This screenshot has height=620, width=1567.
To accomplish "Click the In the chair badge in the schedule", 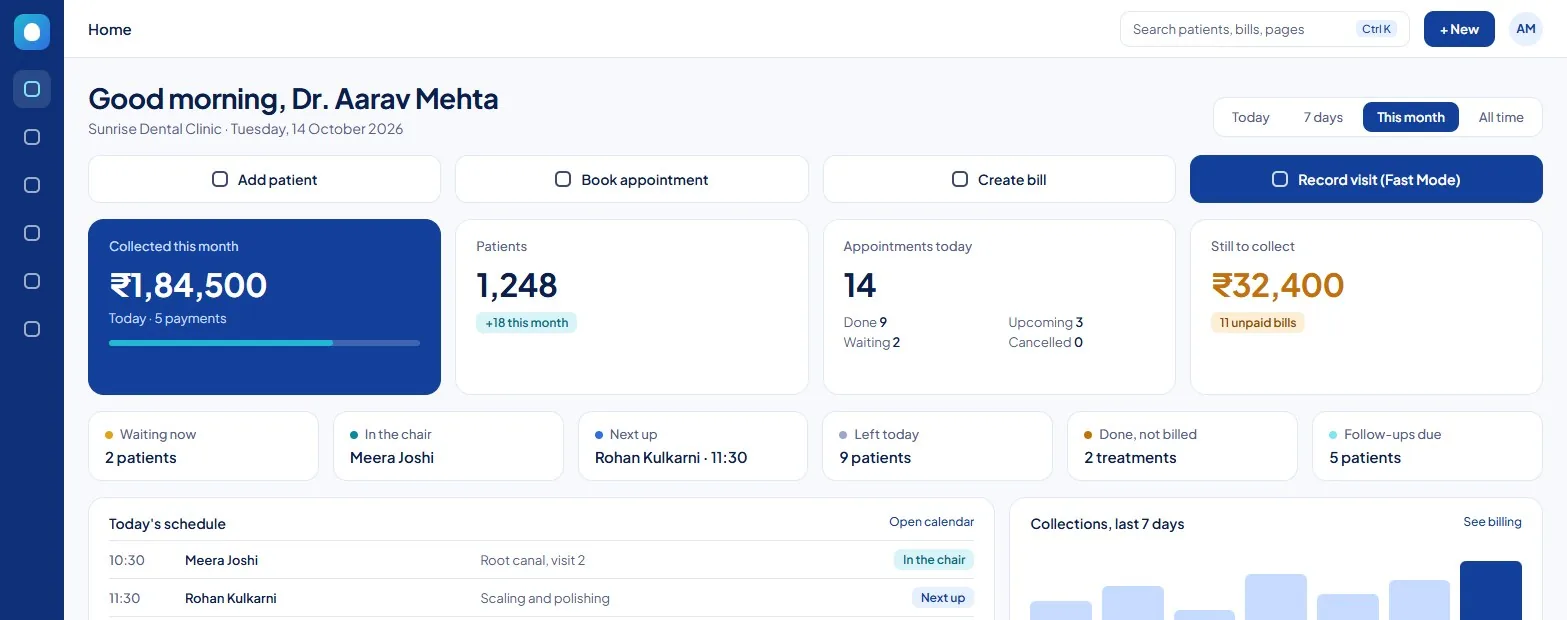I will pyautogui.click(x=934, y=560).
